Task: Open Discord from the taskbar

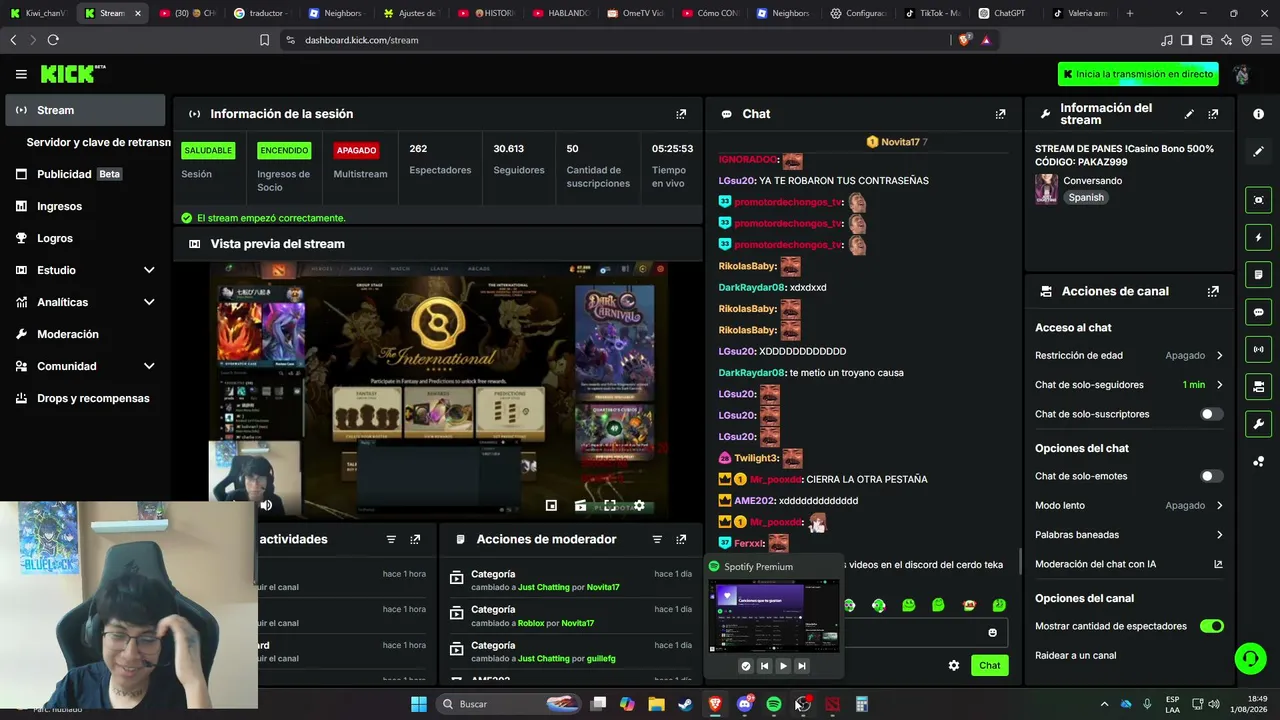Action: (744, 704)
